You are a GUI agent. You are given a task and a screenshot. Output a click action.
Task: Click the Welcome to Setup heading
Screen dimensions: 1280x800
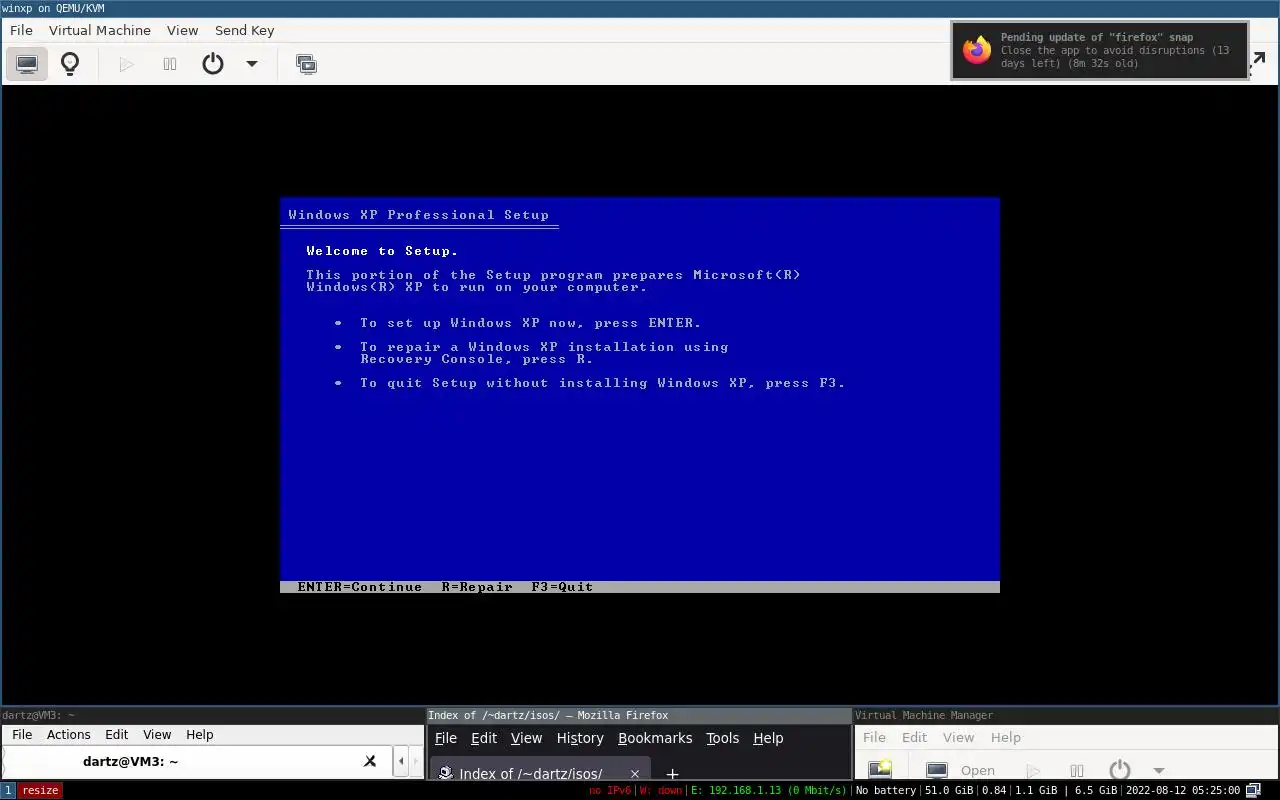pos(382,251)
